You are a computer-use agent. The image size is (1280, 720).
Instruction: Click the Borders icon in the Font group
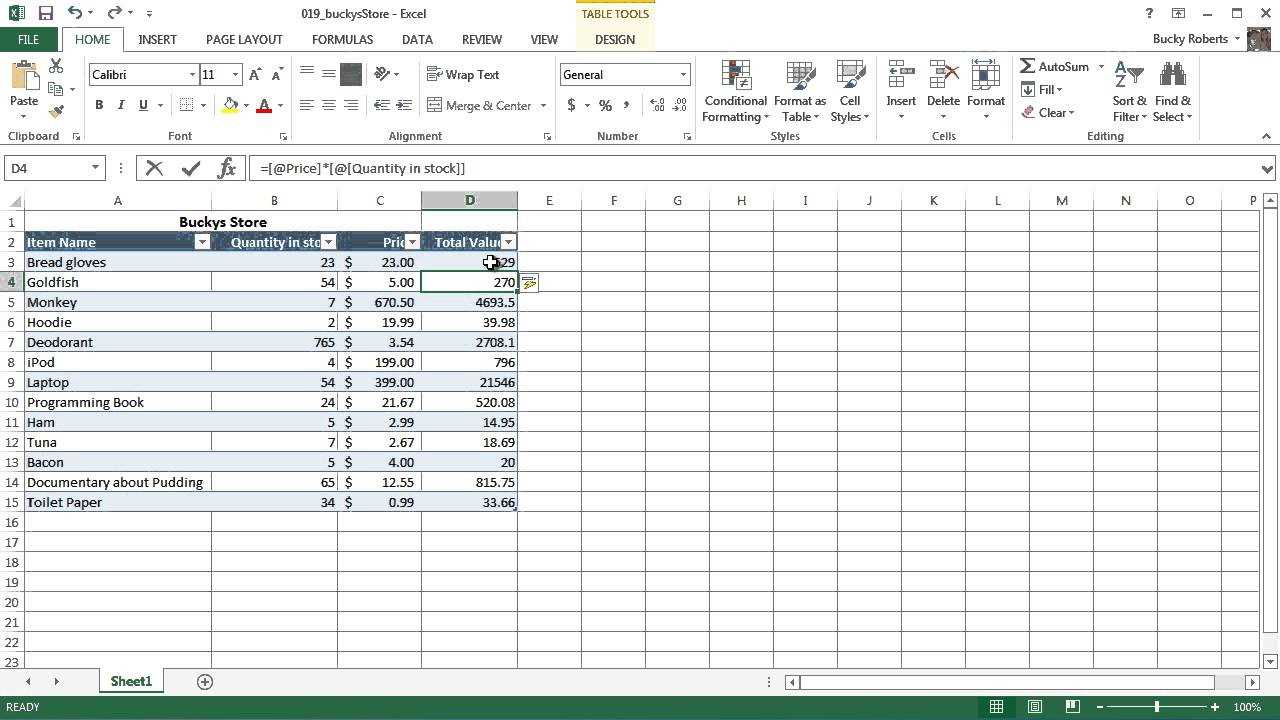point(187,105)
